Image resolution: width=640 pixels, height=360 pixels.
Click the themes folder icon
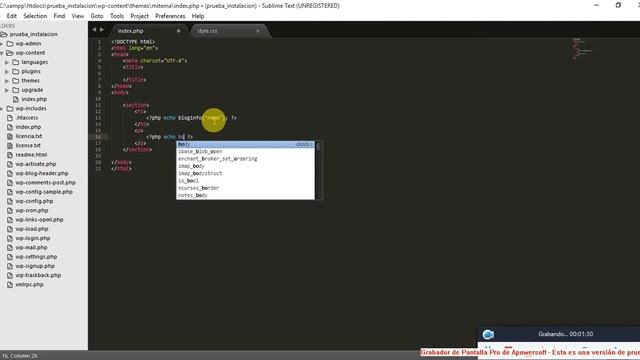click(x=16, y=81)
